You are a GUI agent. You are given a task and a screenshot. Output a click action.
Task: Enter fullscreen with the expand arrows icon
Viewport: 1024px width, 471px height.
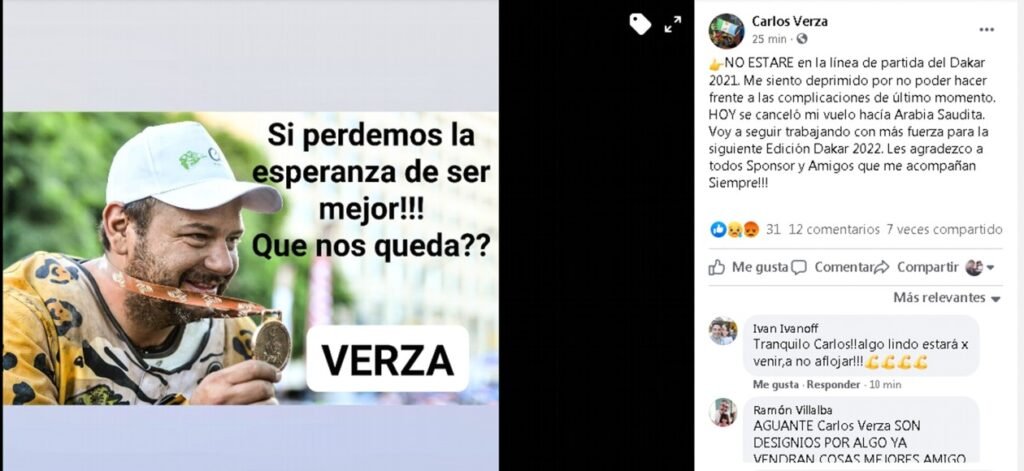[673, 25]
